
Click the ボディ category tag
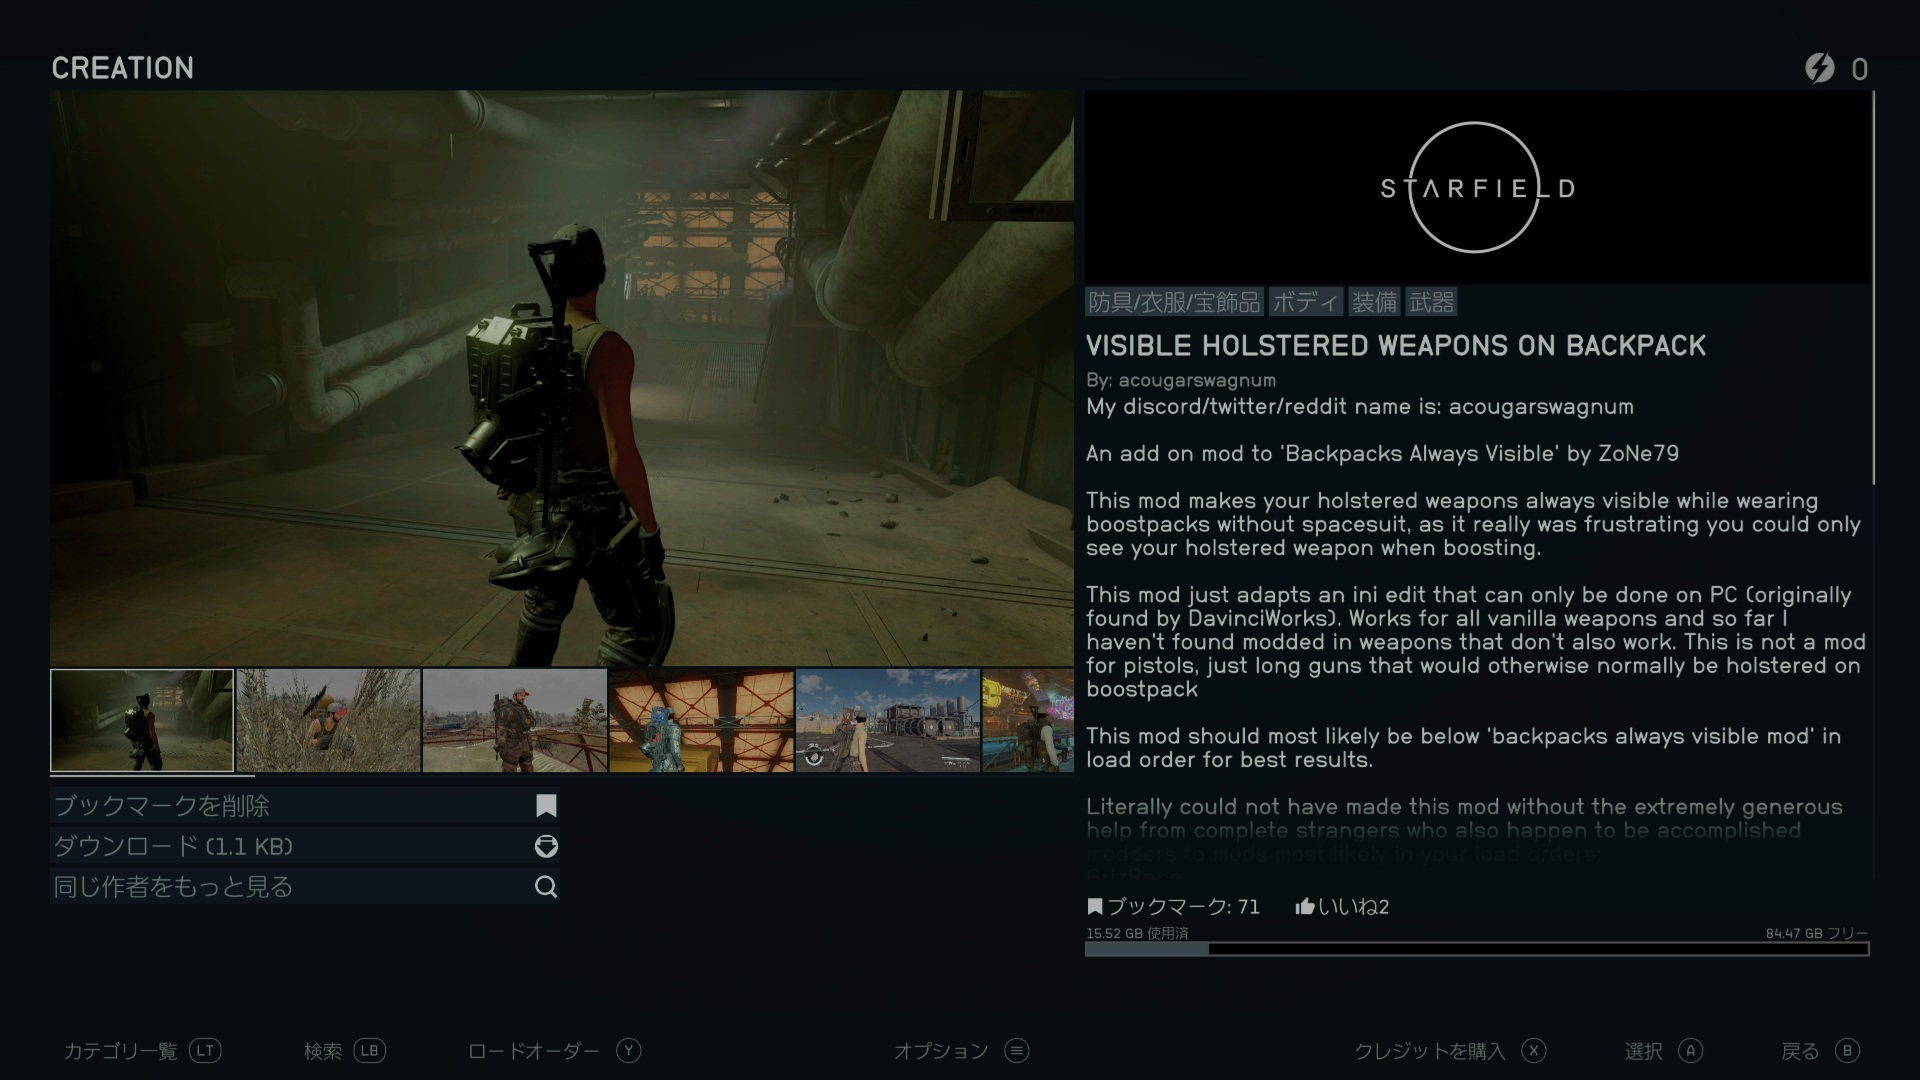click(1305, 302)
